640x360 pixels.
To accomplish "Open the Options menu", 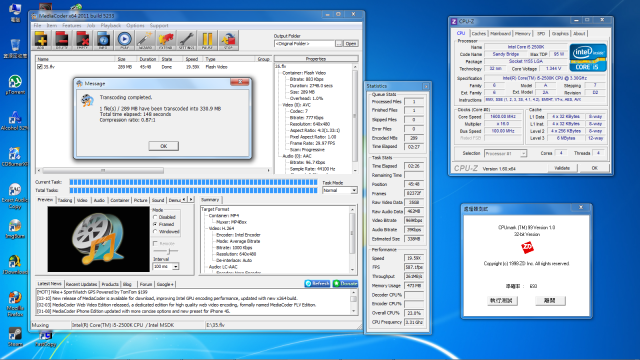I will pos(135,25).
